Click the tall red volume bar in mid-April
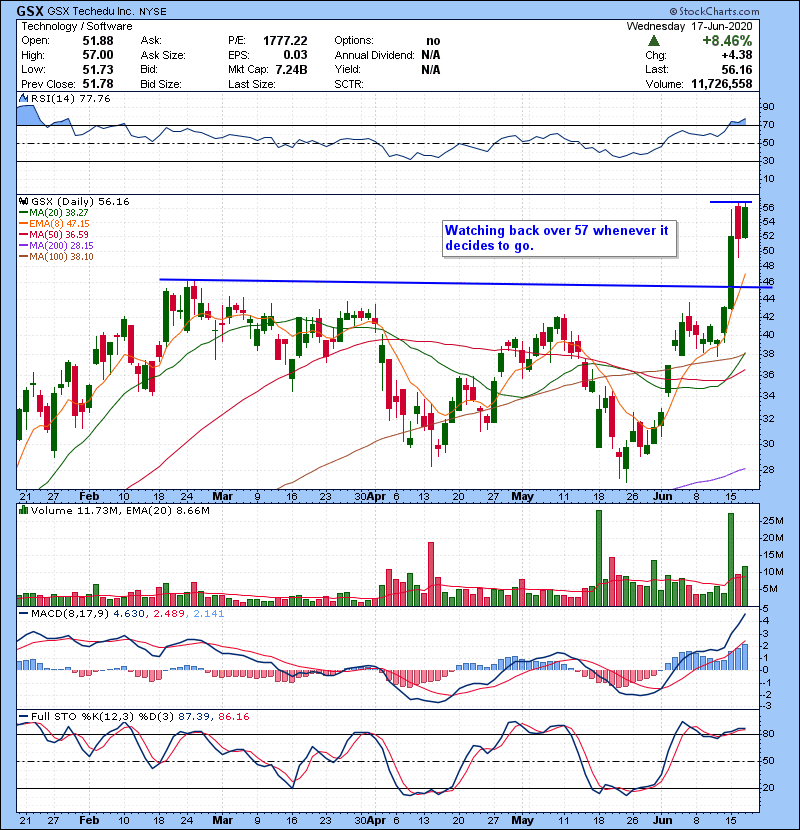 pos(431,574)
